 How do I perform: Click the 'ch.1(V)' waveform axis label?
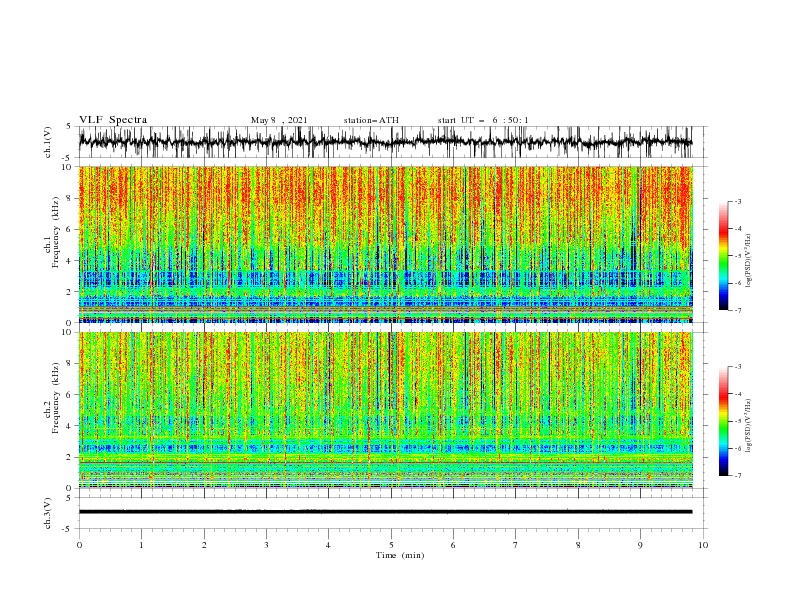click(48, 142)
